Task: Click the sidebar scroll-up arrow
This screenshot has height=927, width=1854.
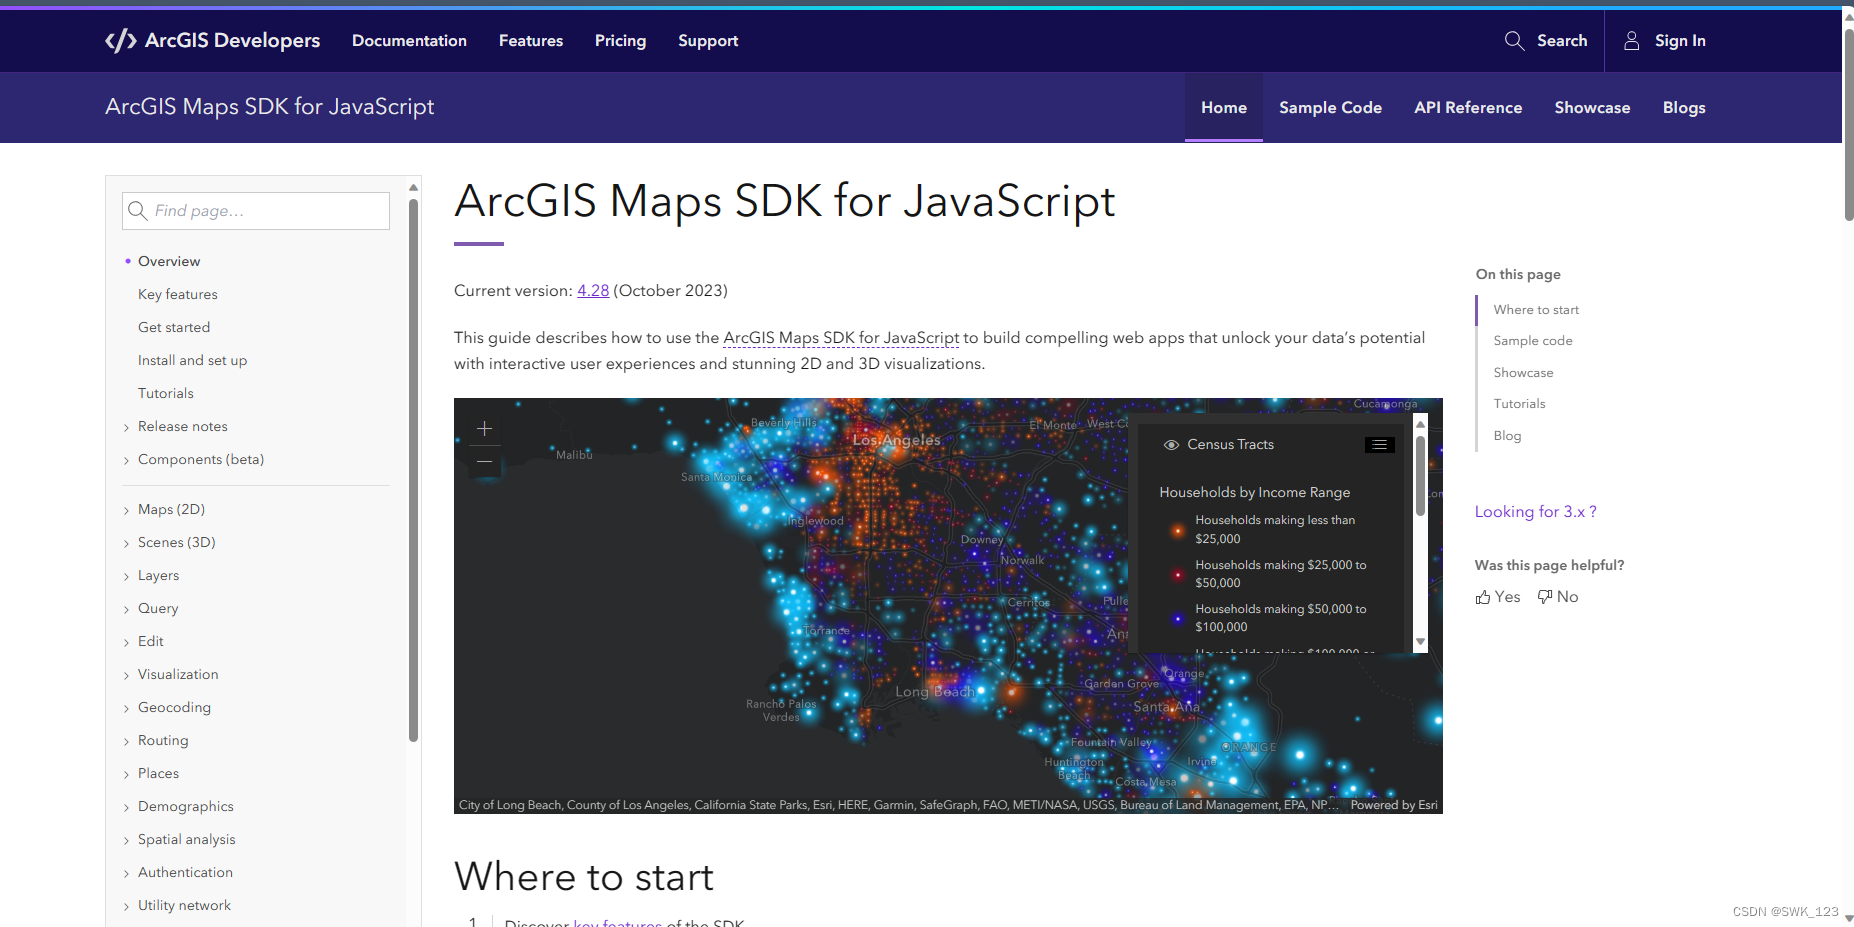Action: click(413, 187)
